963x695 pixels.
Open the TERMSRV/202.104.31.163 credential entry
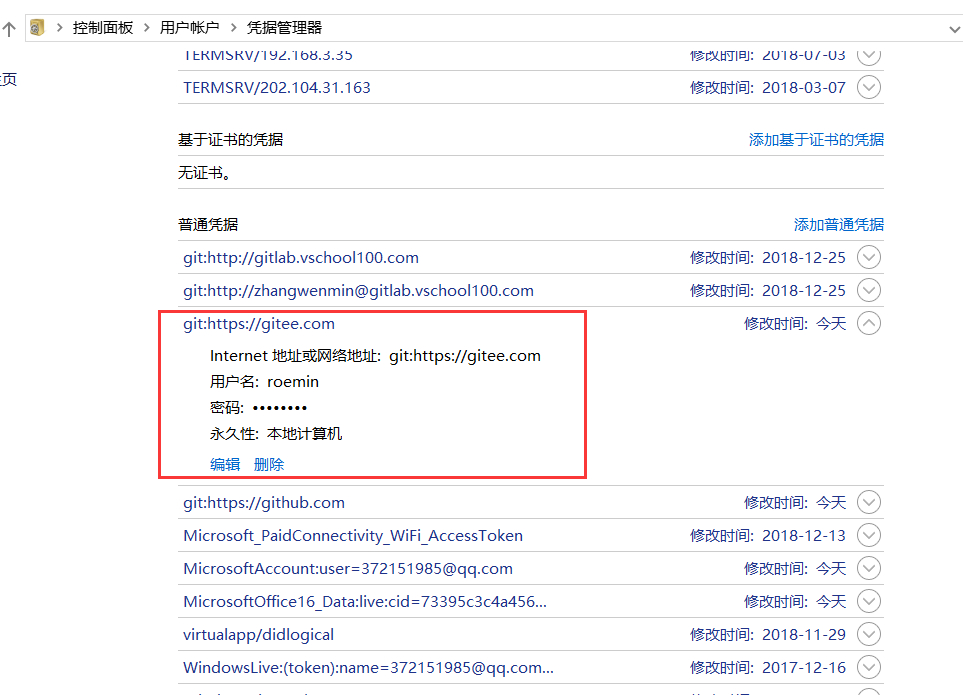(x=276, y=88)
